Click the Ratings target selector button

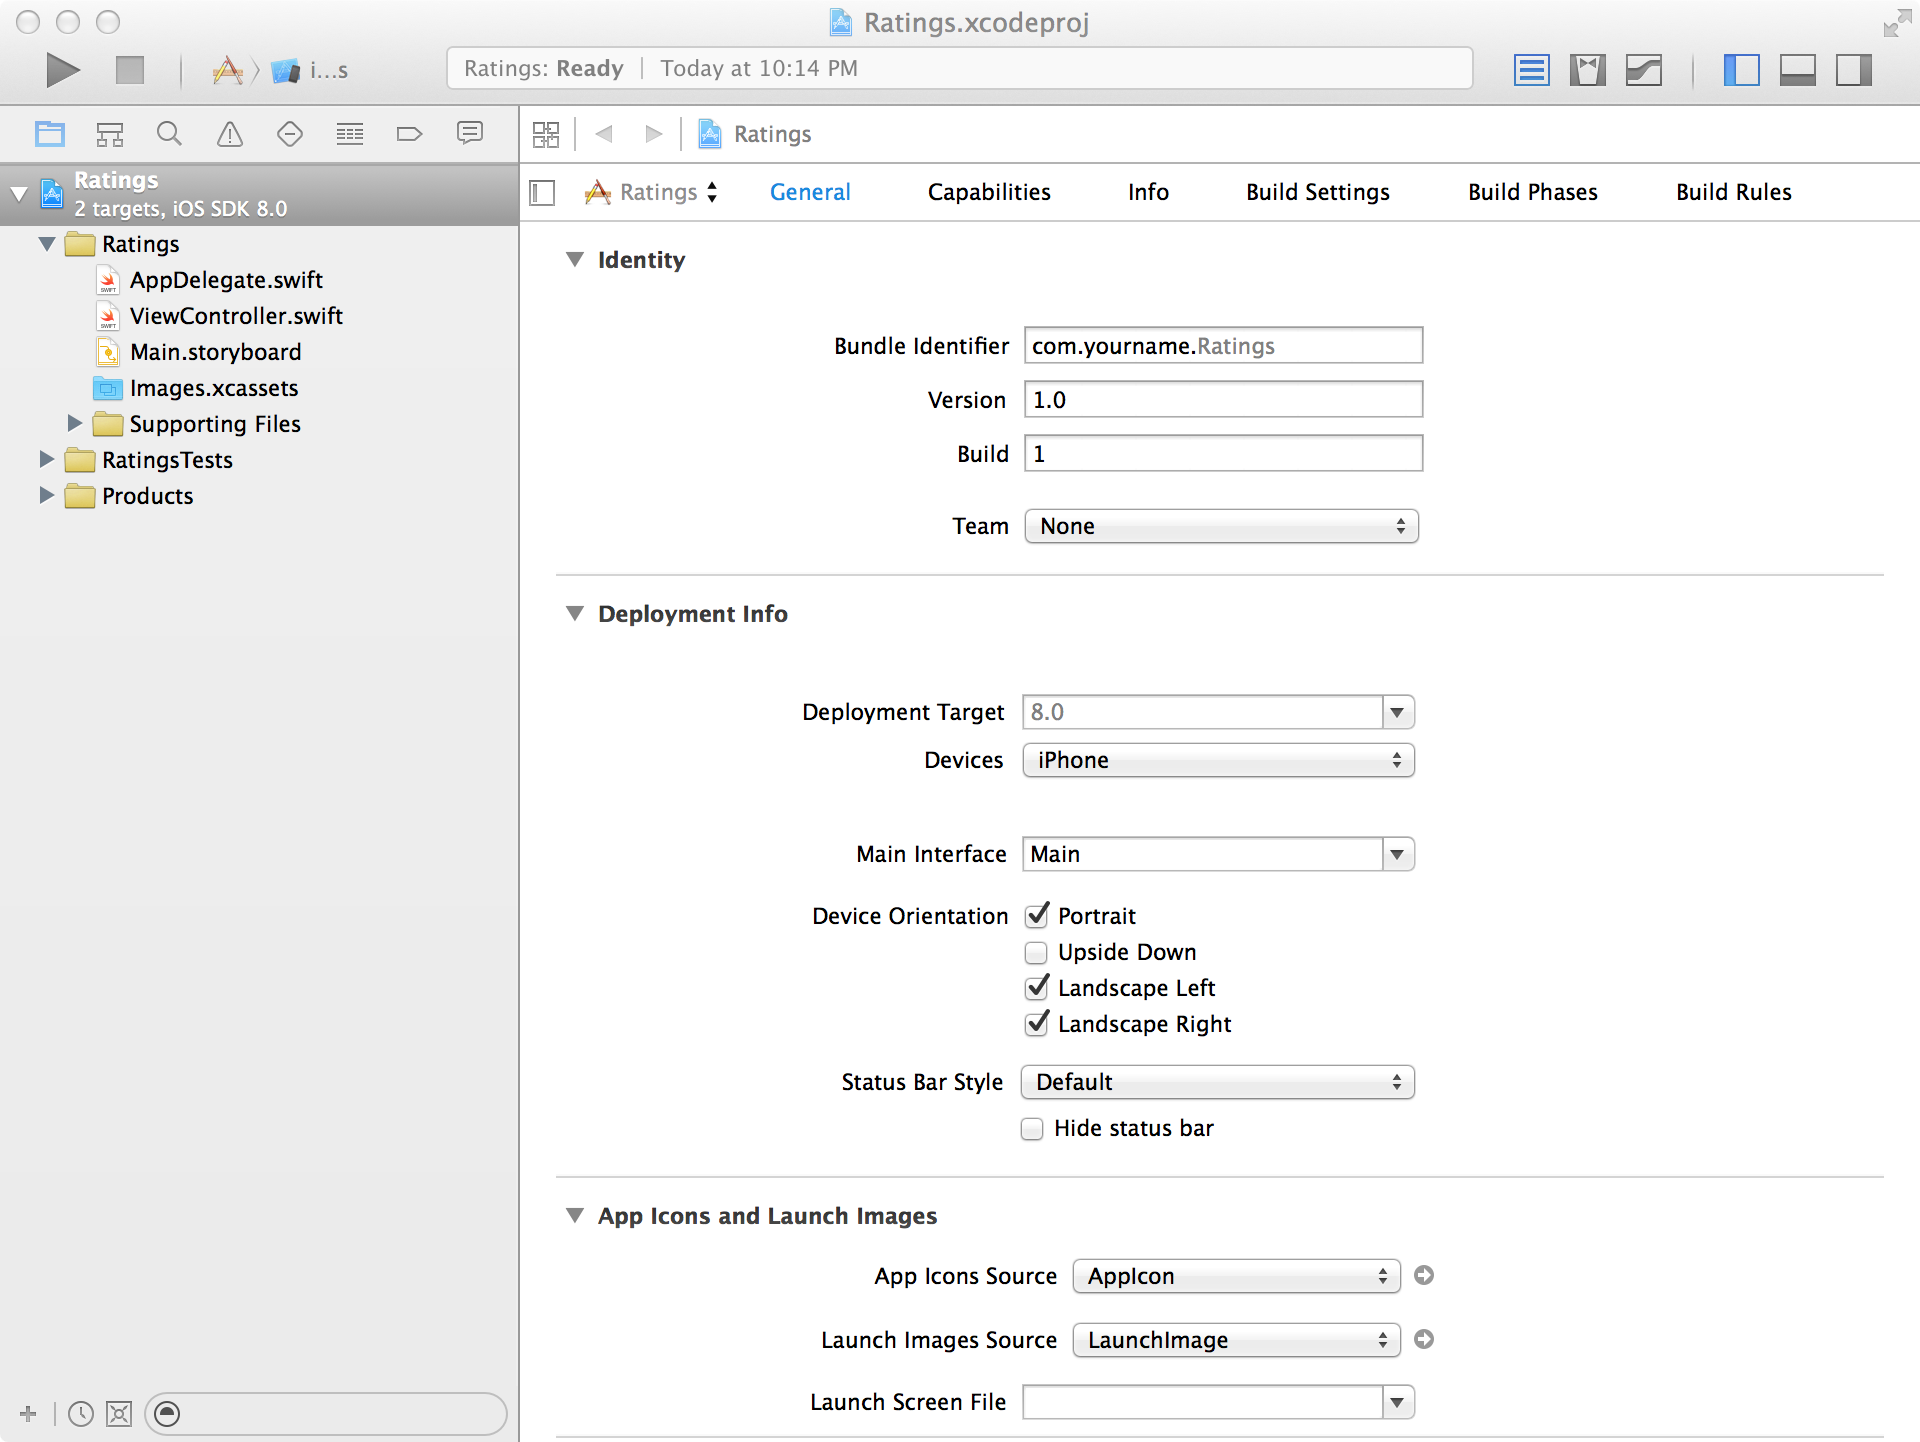654,191
